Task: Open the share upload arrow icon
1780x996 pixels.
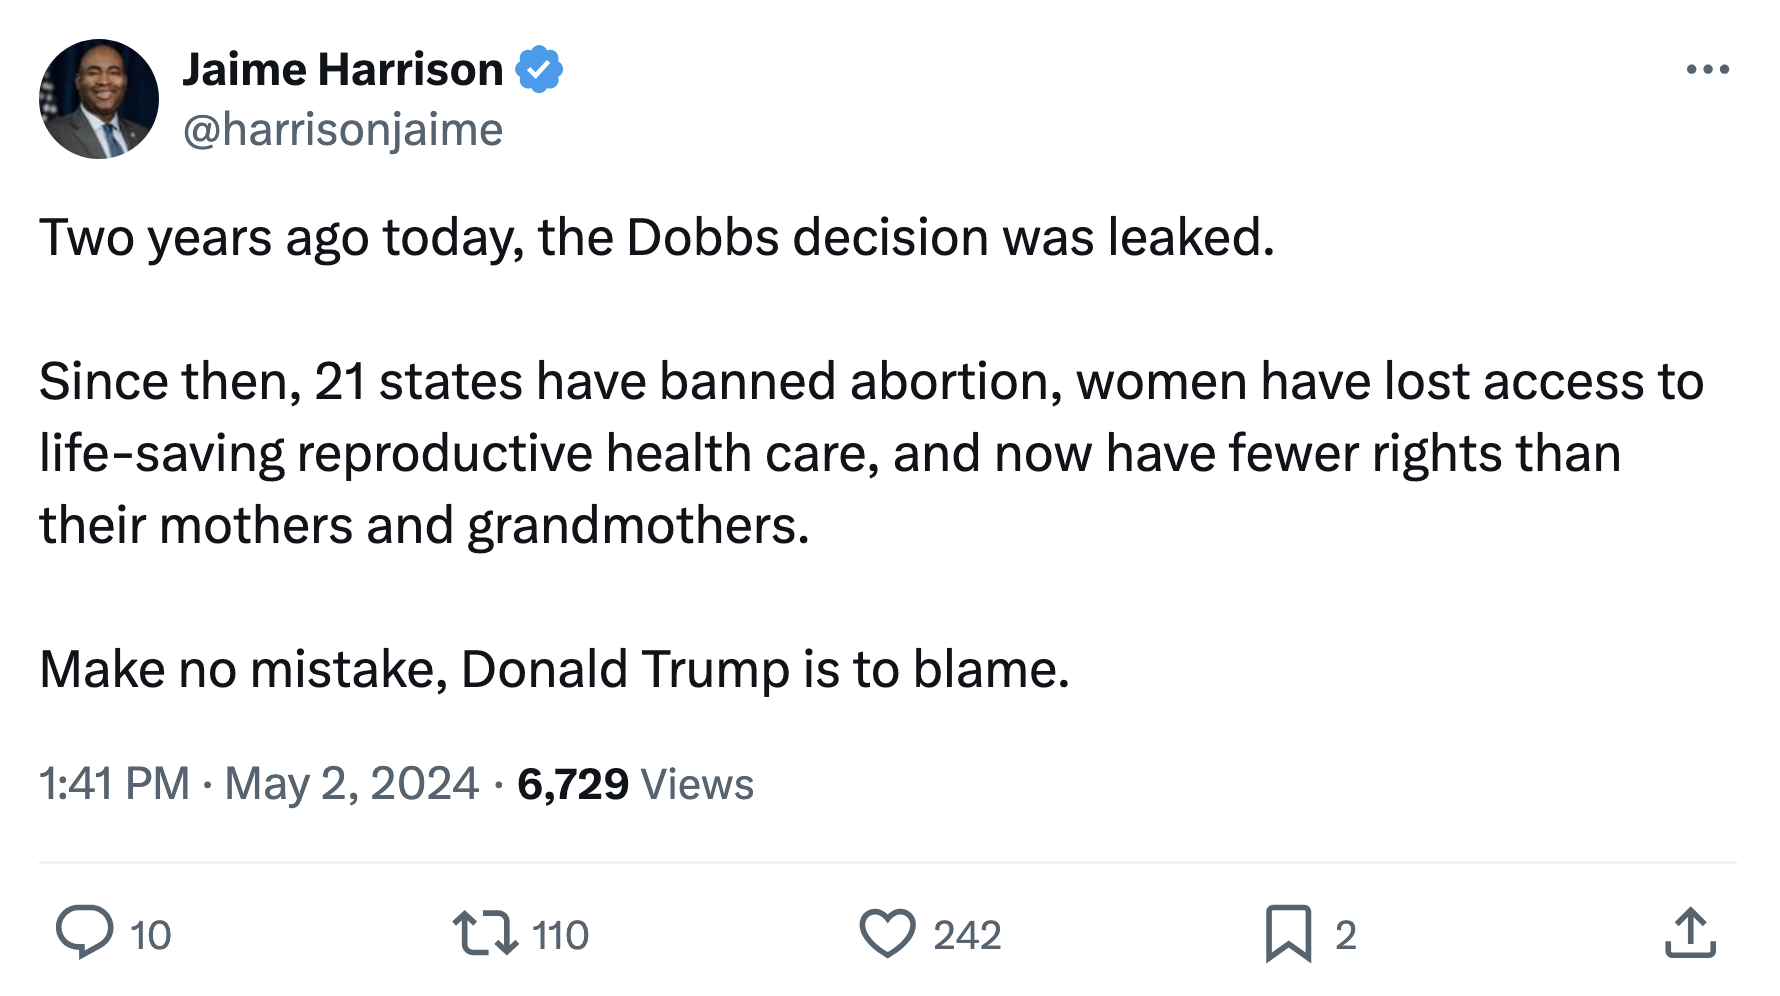Action: tap(1690, 934)
